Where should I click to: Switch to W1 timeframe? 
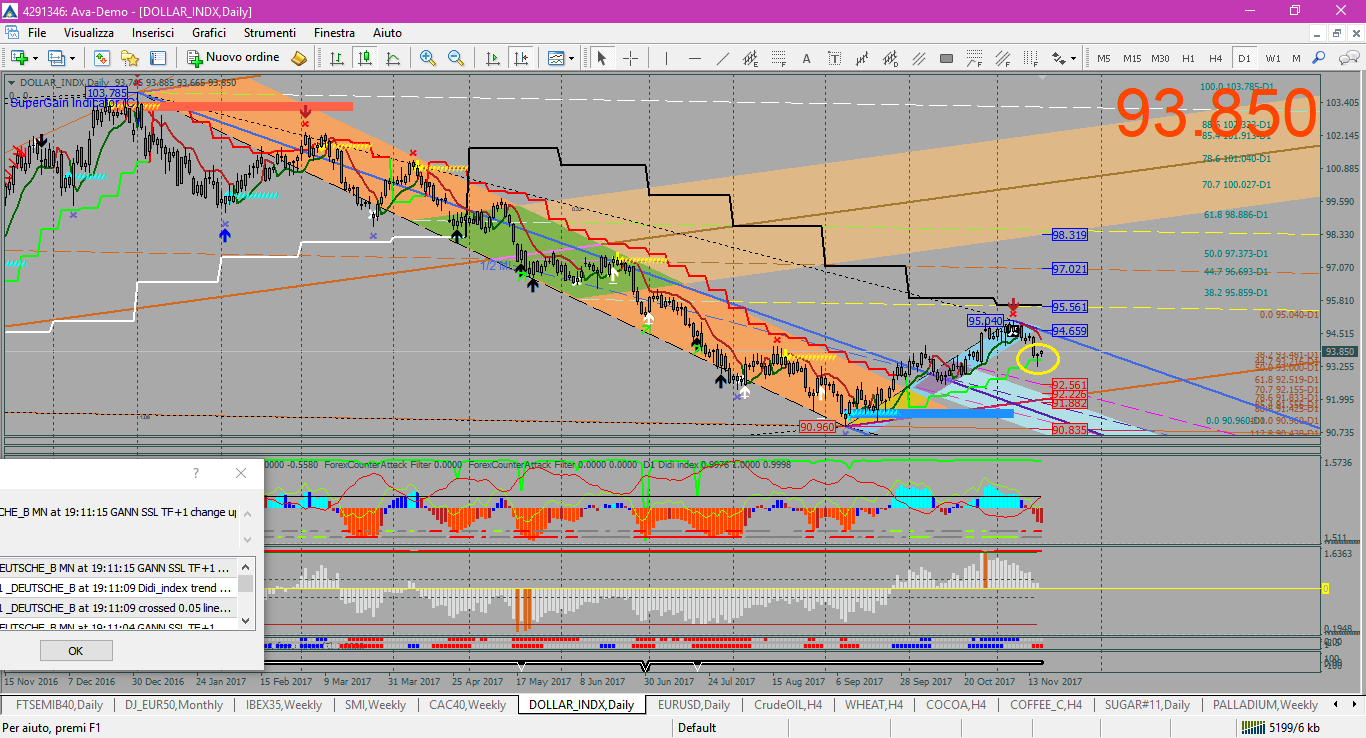click(x=1272, y=58)
